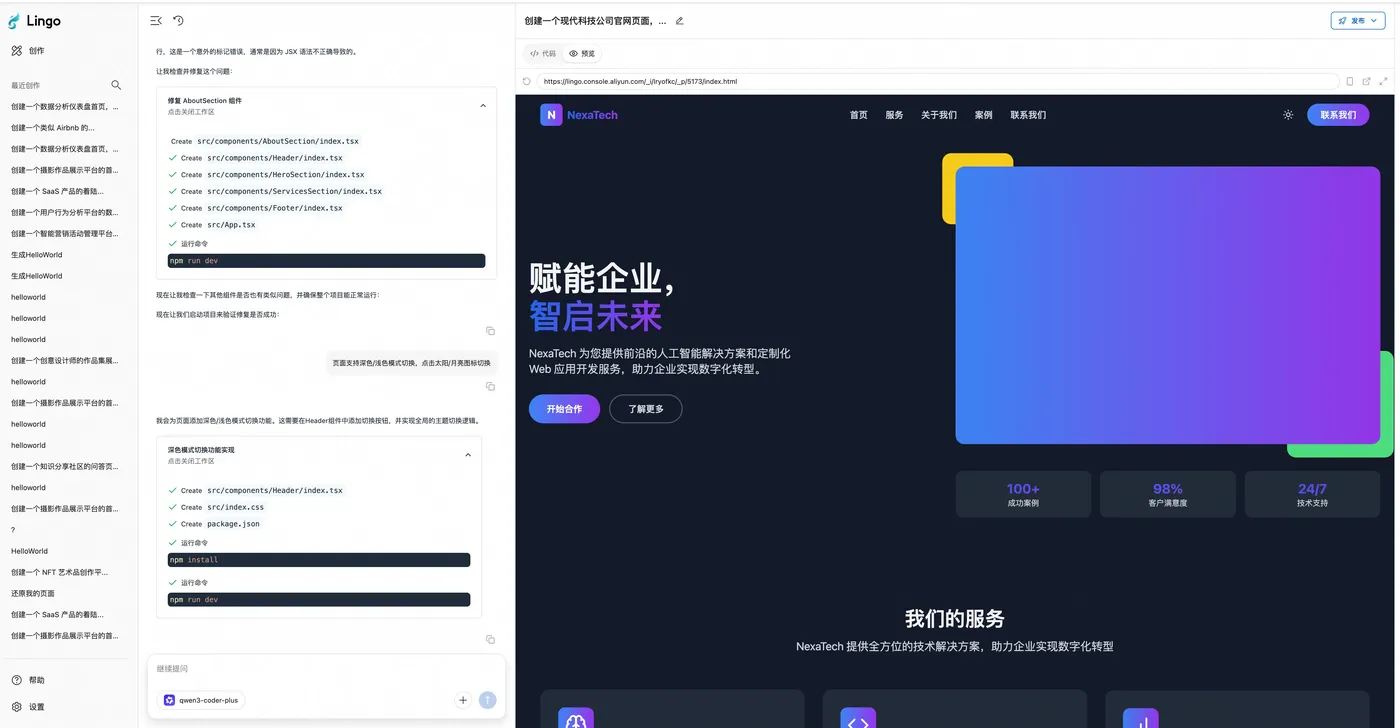Click 案例 in the preview navigation
The width and height of the screenshot is (1400, 728).
984,115
